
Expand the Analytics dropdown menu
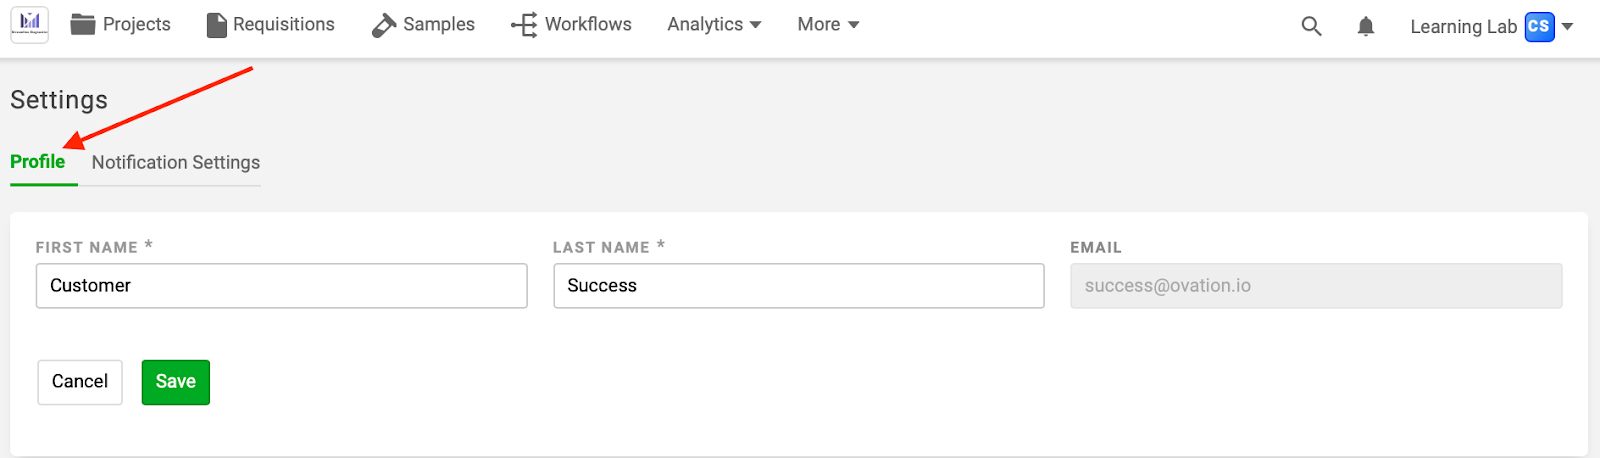(714, 24)
